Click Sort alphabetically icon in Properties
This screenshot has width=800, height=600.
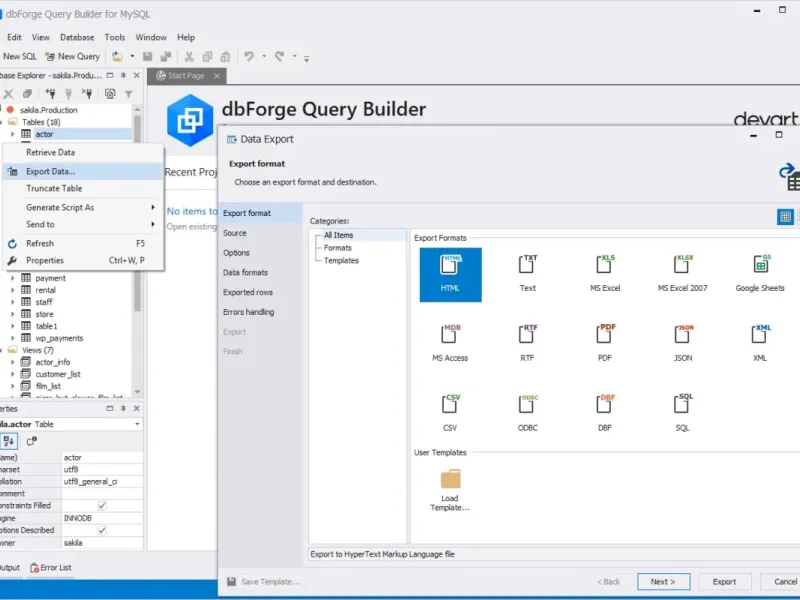tap(9, 441)
